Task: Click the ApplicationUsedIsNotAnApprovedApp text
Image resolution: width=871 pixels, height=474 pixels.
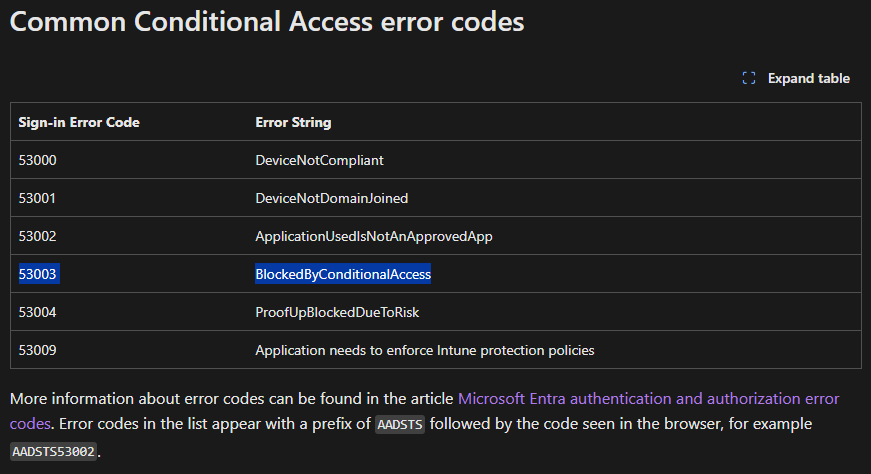Action: 374,236
